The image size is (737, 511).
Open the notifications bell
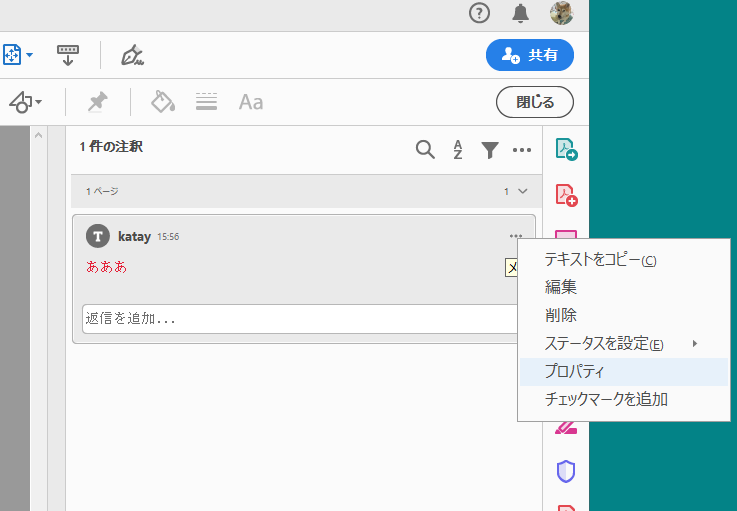520,13
